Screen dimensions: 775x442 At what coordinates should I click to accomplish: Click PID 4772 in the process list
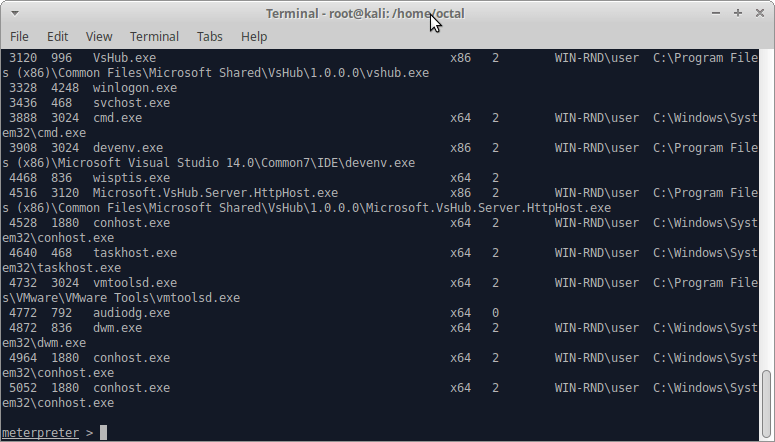[x=23, y=313]
